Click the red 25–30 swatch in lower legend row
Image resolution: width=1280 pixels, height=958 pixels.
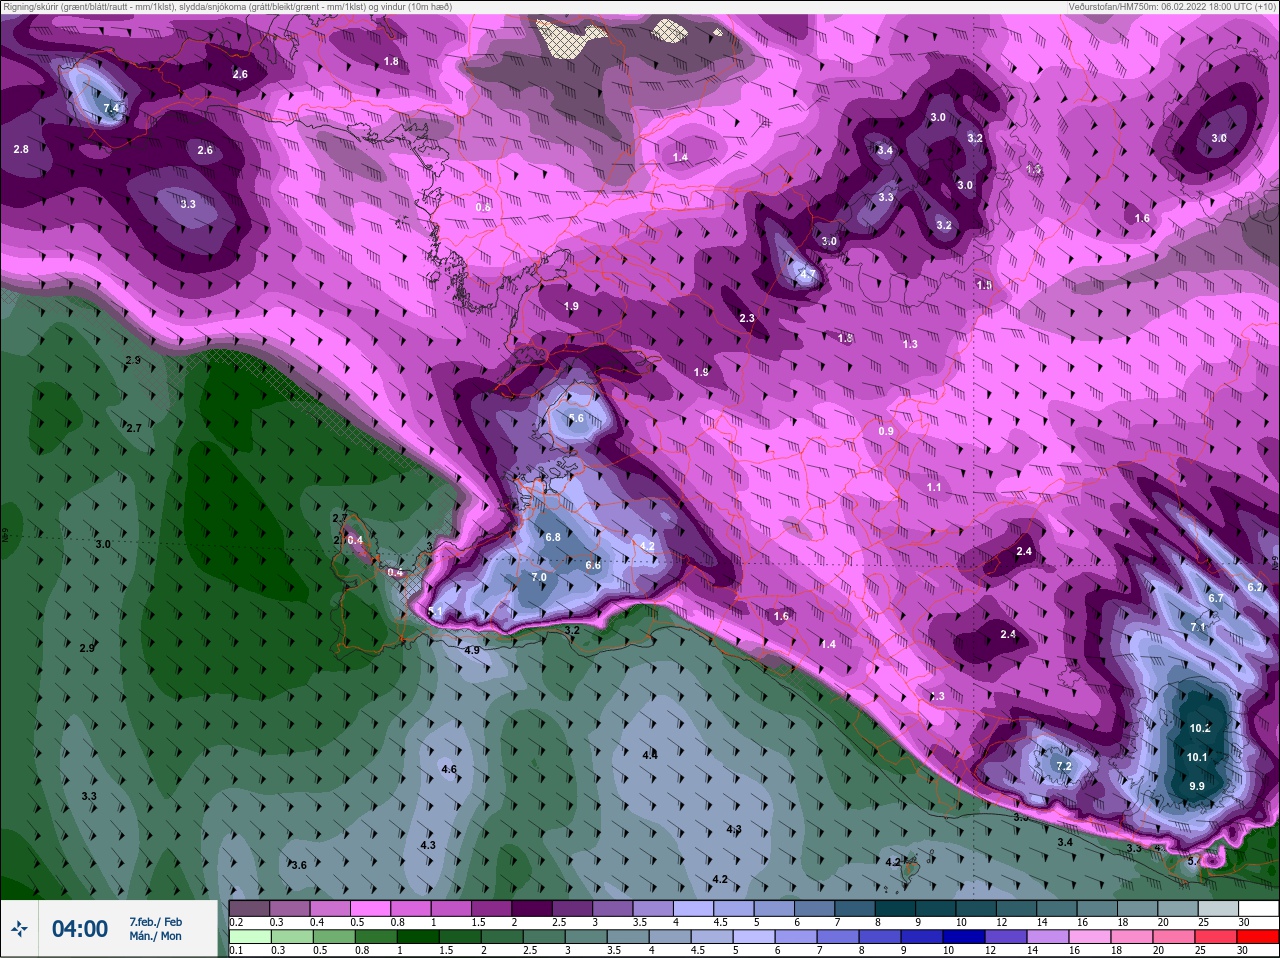click(x=1259, y=937)
